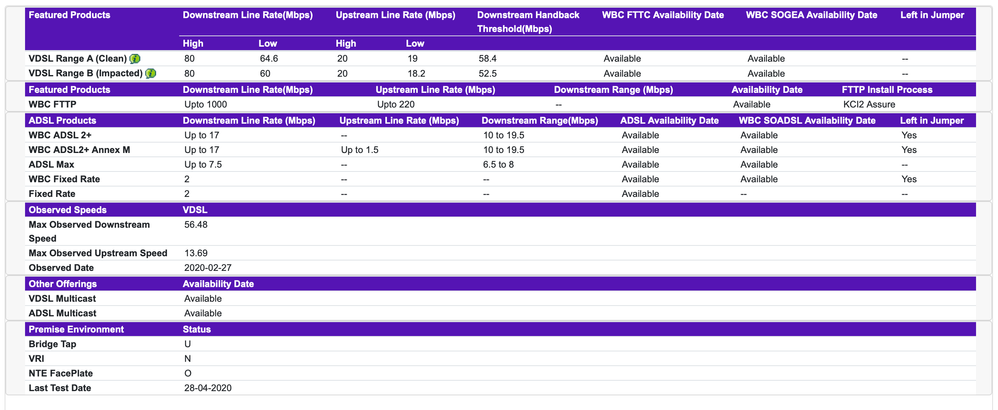The image size is (998, 410).
Task: Click Max Observed Downstream Speed value 56.48
Action: click(x=196, y=224)
